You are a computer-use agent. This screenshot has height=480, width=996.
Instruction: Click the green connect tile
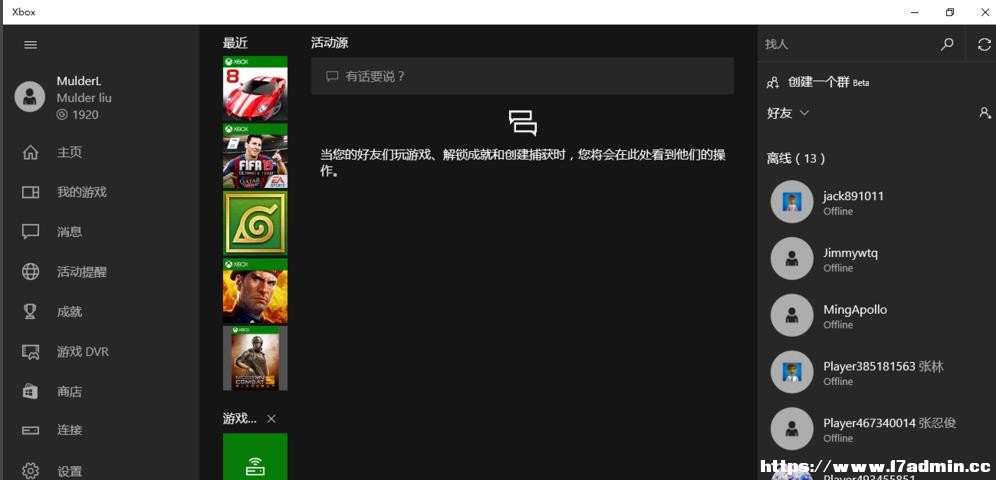coord(255,457)
